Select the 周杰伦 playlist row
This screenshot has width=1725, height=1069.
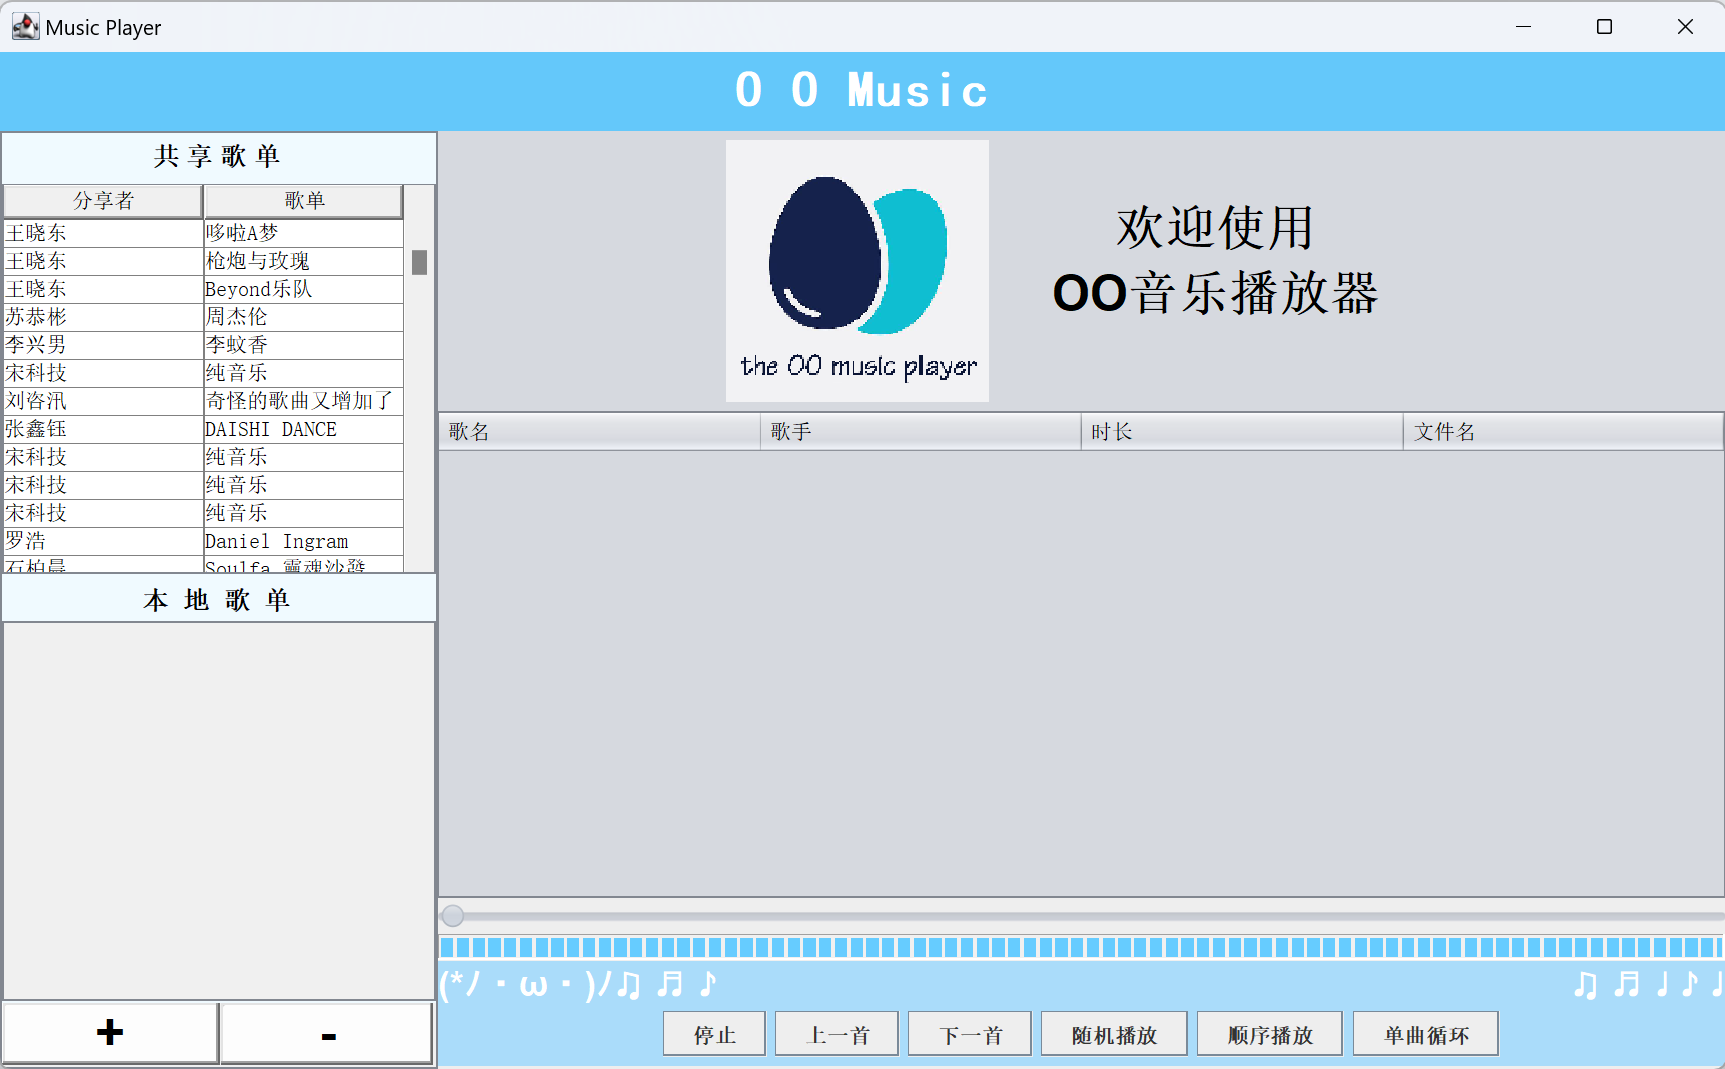tap(302, 317)
